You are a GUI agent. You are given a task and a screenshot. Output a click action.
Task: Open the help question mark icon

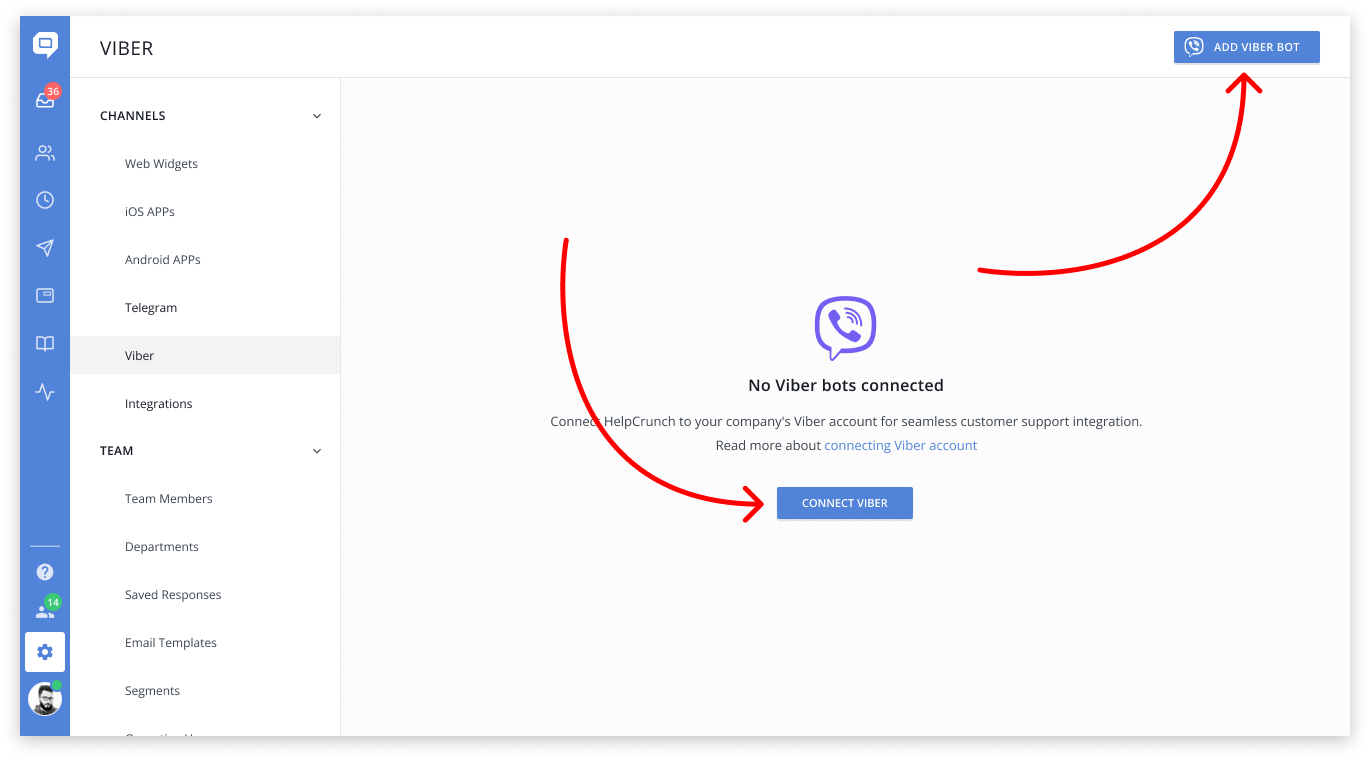click(x=45, y=572)
